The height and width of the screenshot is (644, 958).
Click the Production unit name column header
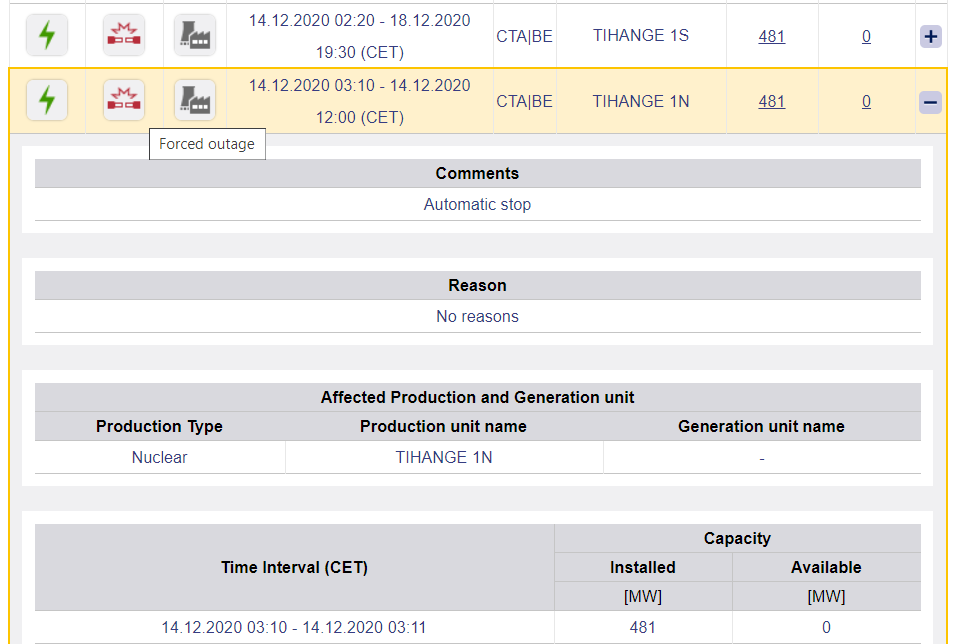tap(443, 427)
